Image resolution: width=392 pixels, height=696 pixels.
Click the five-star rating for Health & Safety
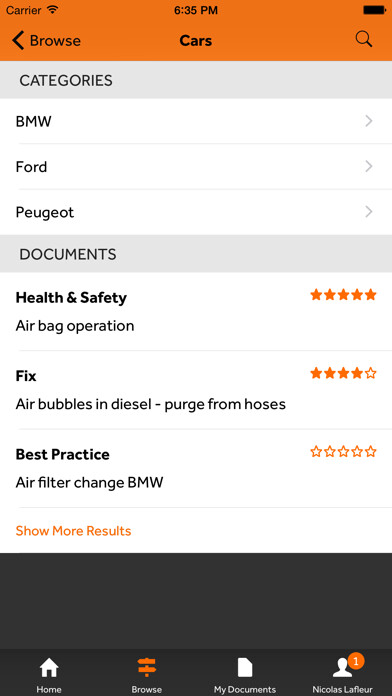tap(343, 295)
